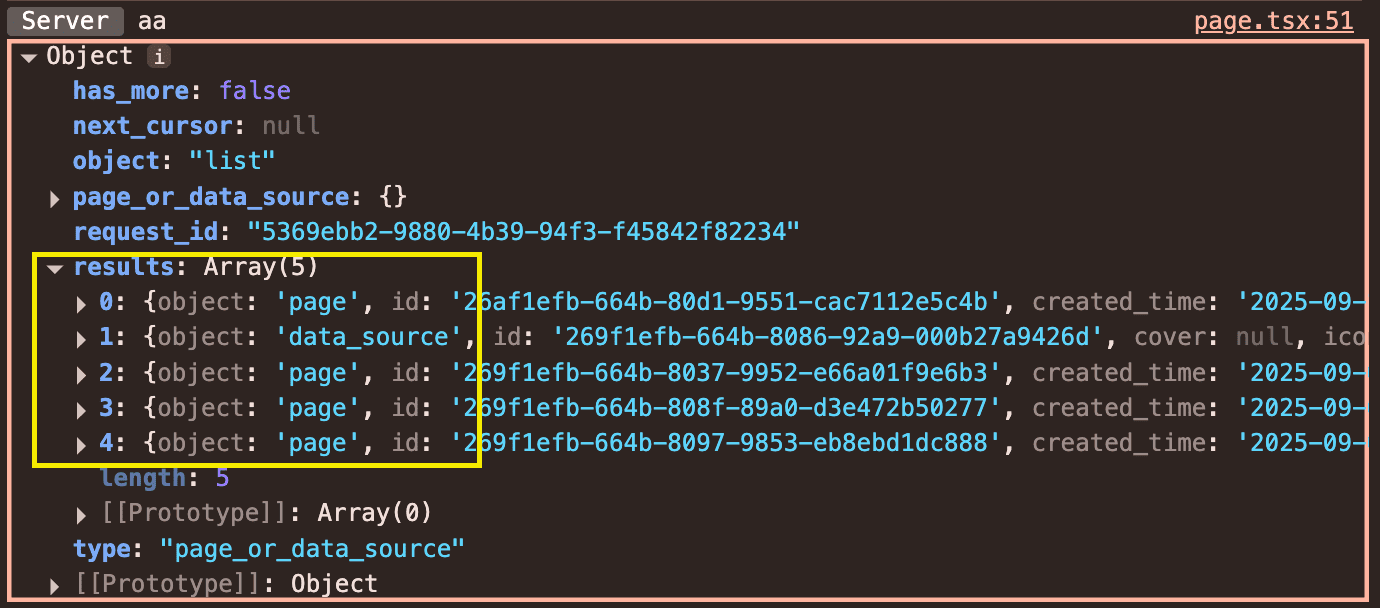Collapse the top-level Object tree

[28, 57]
